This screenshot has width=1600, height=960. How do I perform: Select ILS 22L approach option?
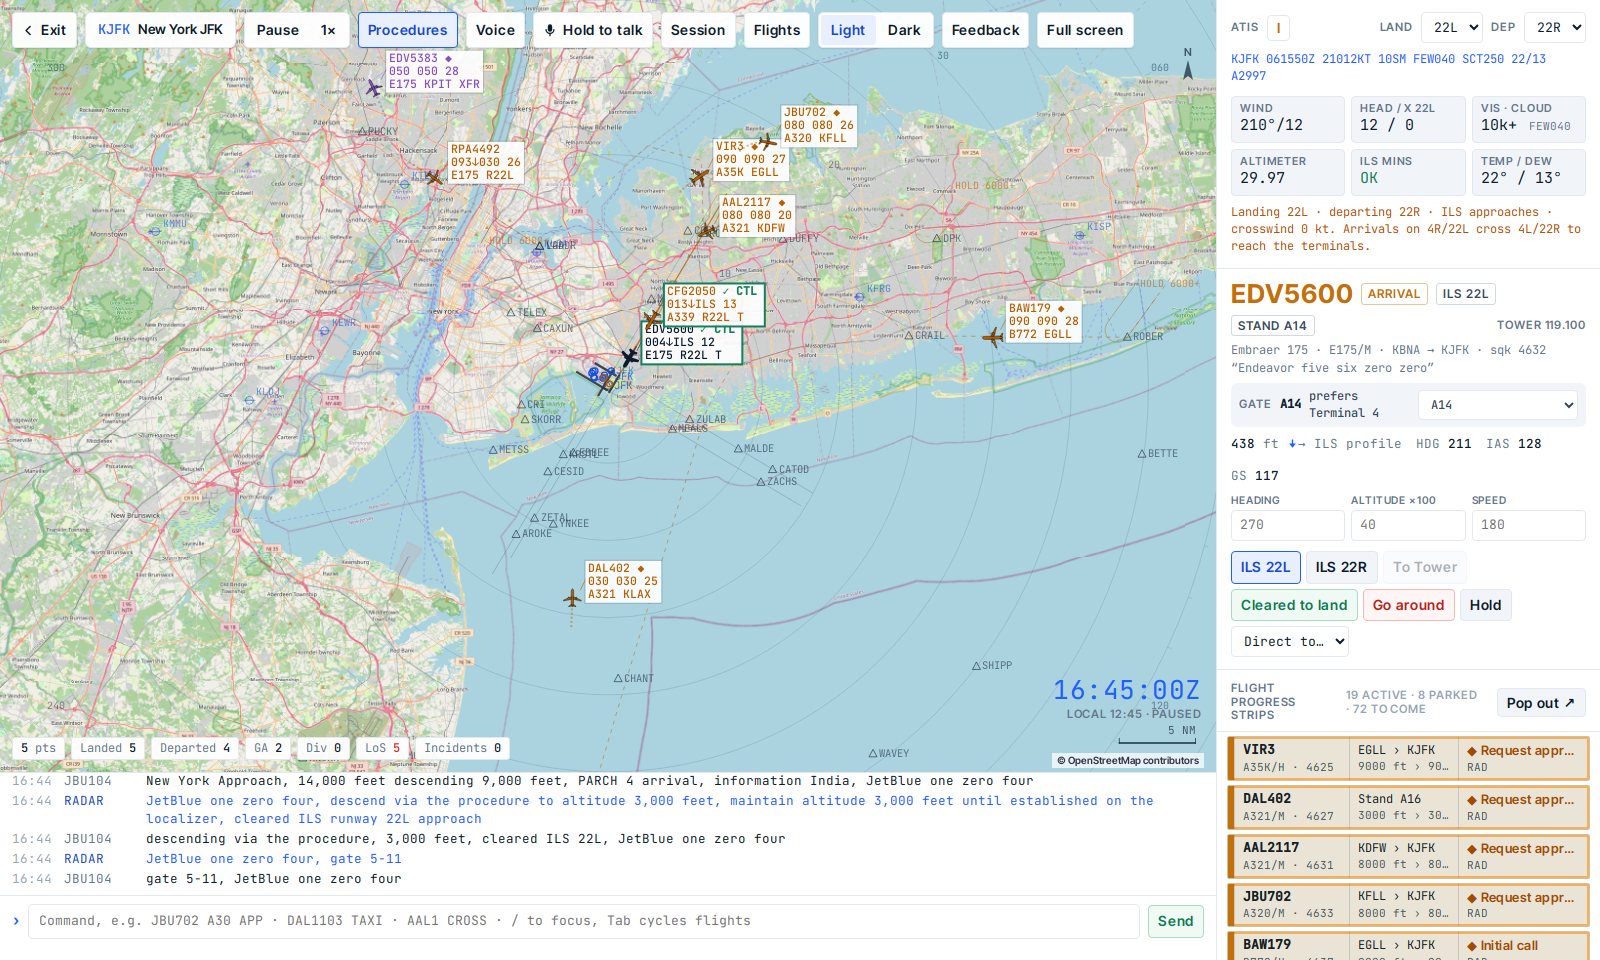pos(1265,567)
